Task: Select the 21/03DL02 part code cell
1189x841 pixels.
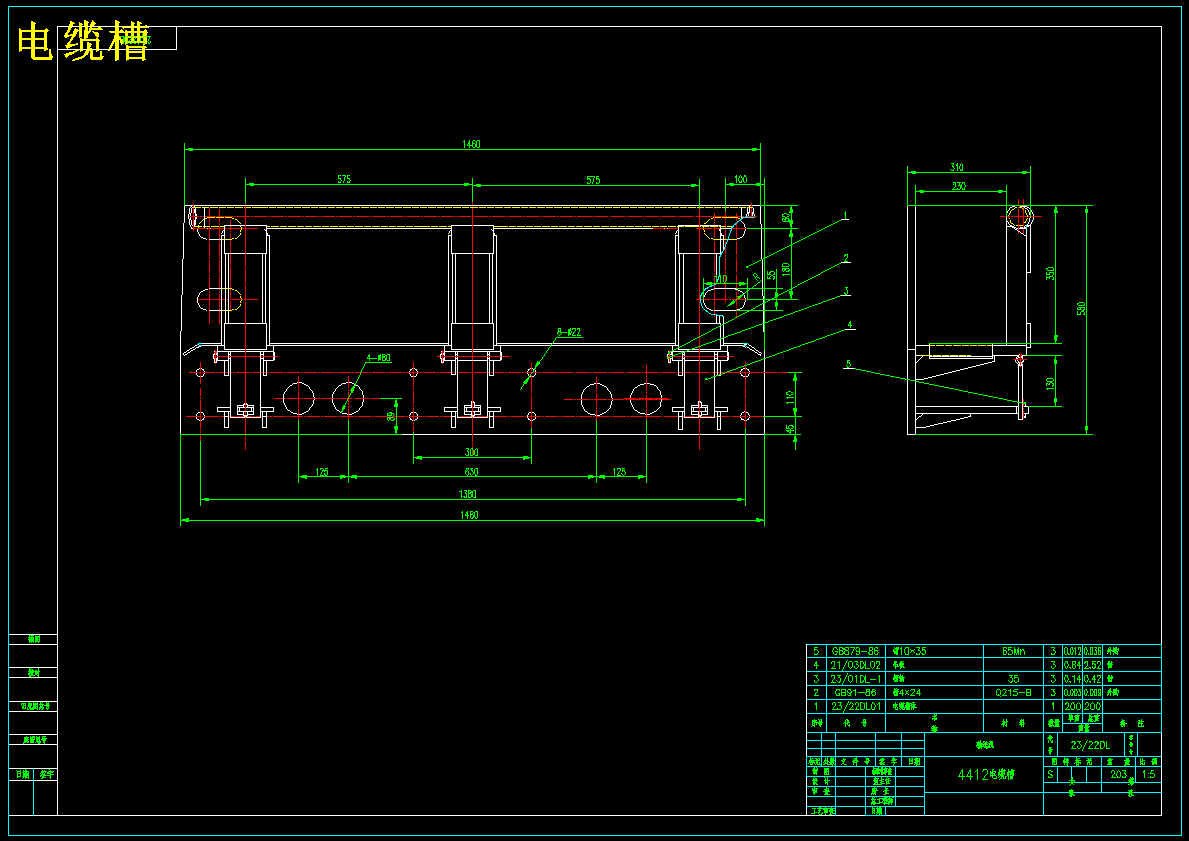Action: pos(855,665)
